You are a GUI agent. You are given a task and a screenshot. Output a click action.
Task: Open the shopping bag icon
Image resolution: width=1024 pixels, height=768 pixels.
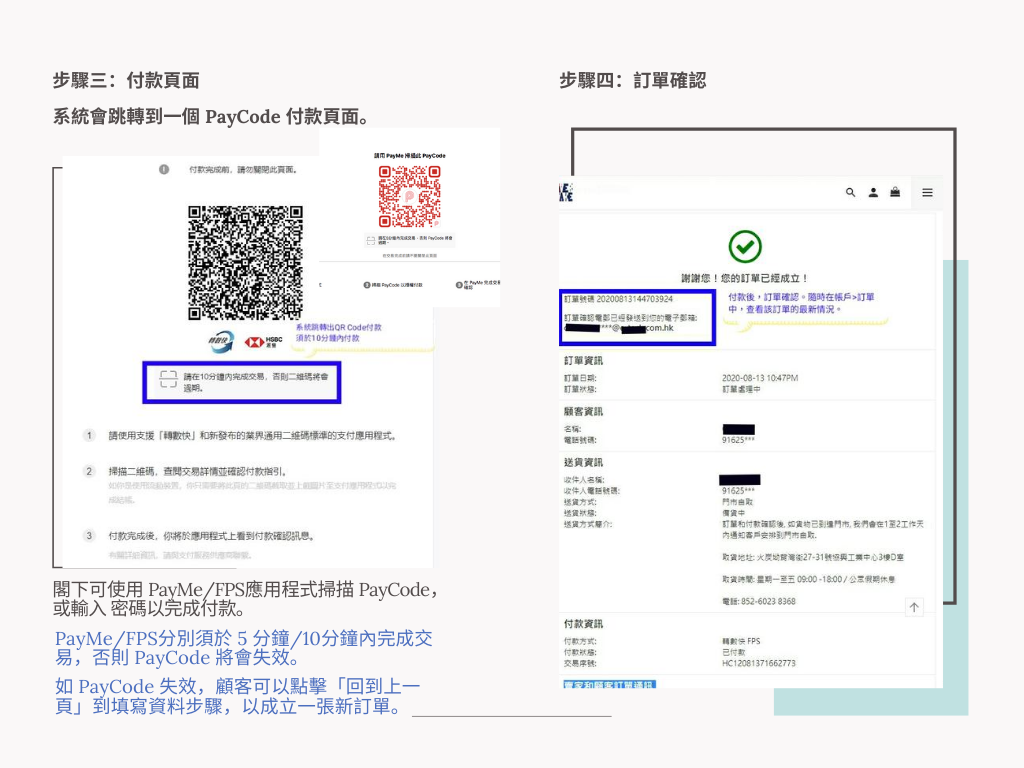click(894, 192)
